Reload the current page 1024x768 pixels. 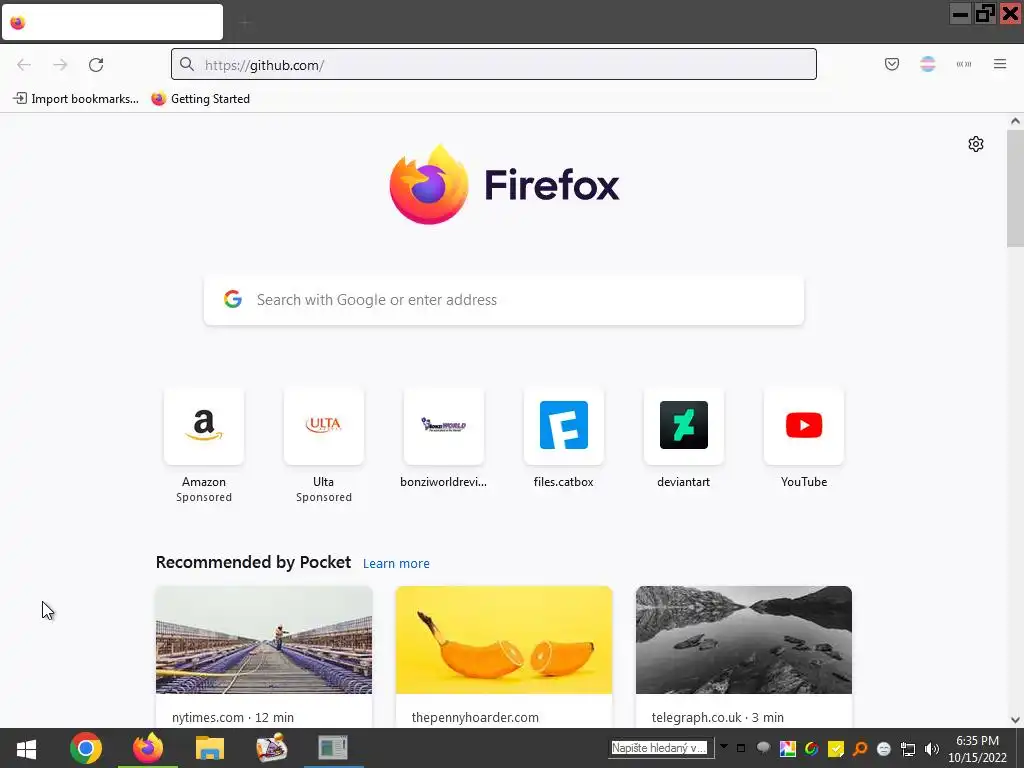click(x=96, y=65)
